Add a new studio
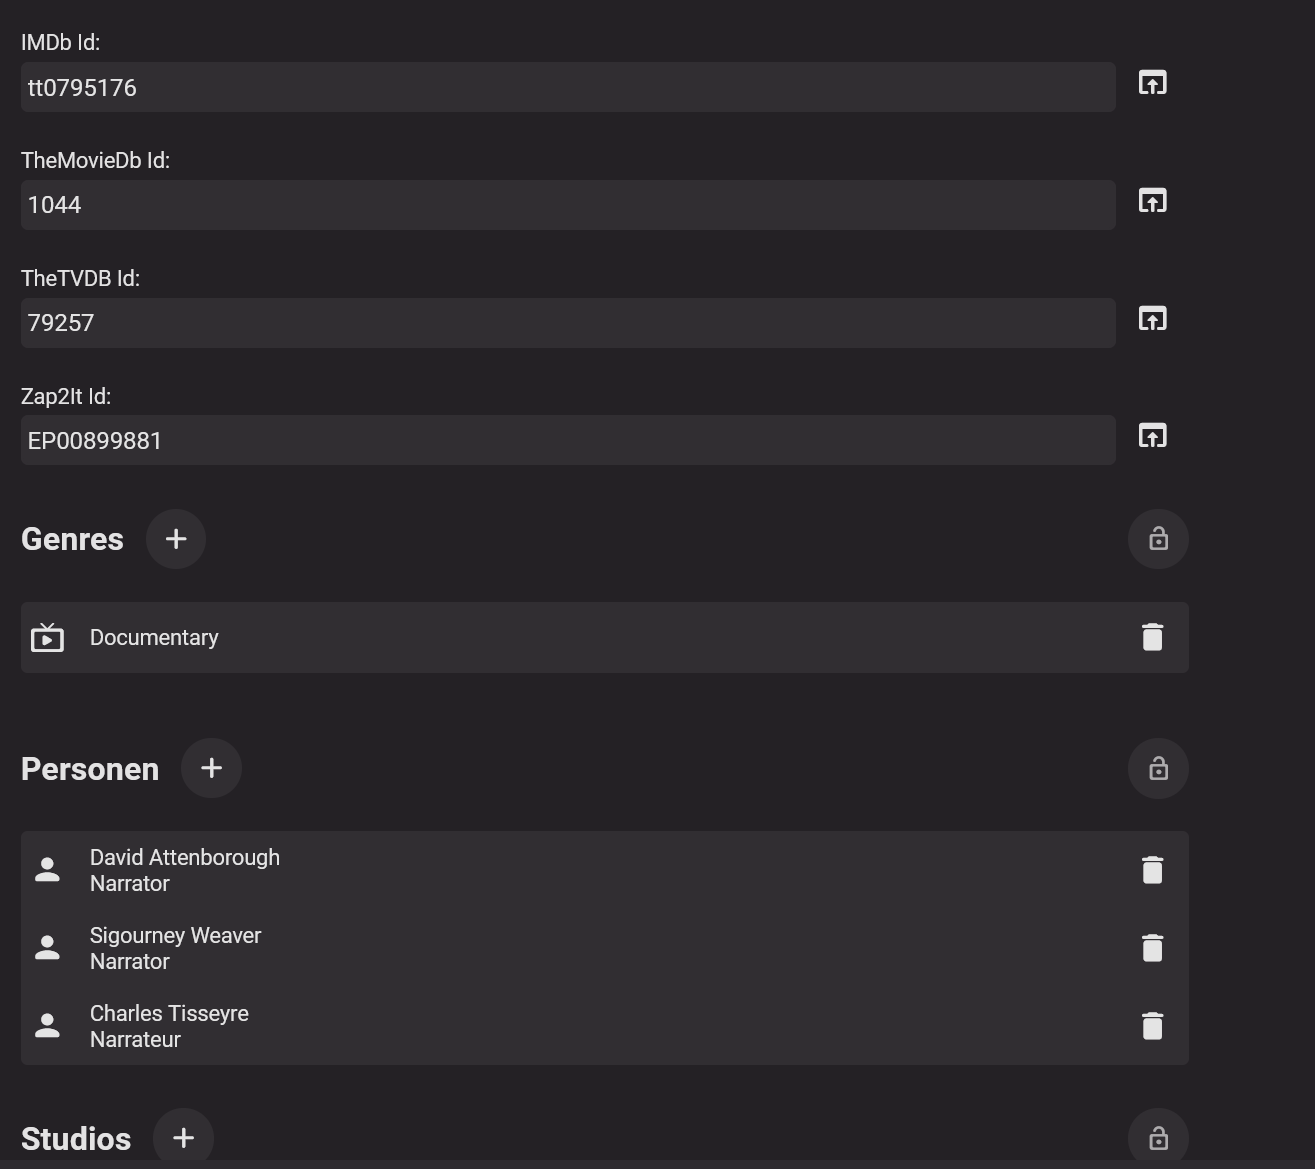This screenshot has width=1315, height=1169. point(183,1138)
